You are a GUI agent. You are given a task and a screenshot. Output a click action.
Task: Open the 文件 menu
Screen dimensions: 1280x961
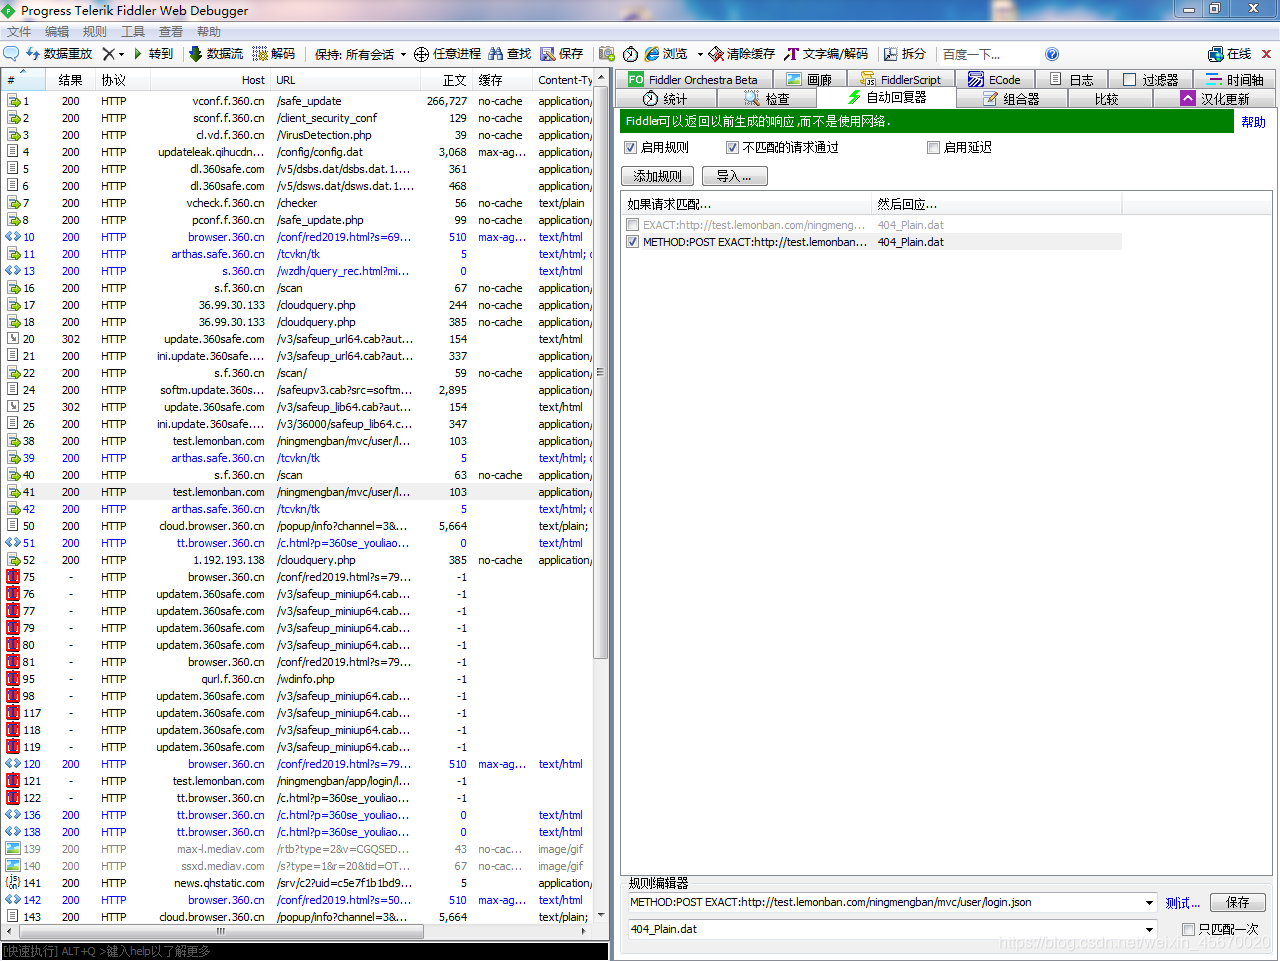pos(19,32)
